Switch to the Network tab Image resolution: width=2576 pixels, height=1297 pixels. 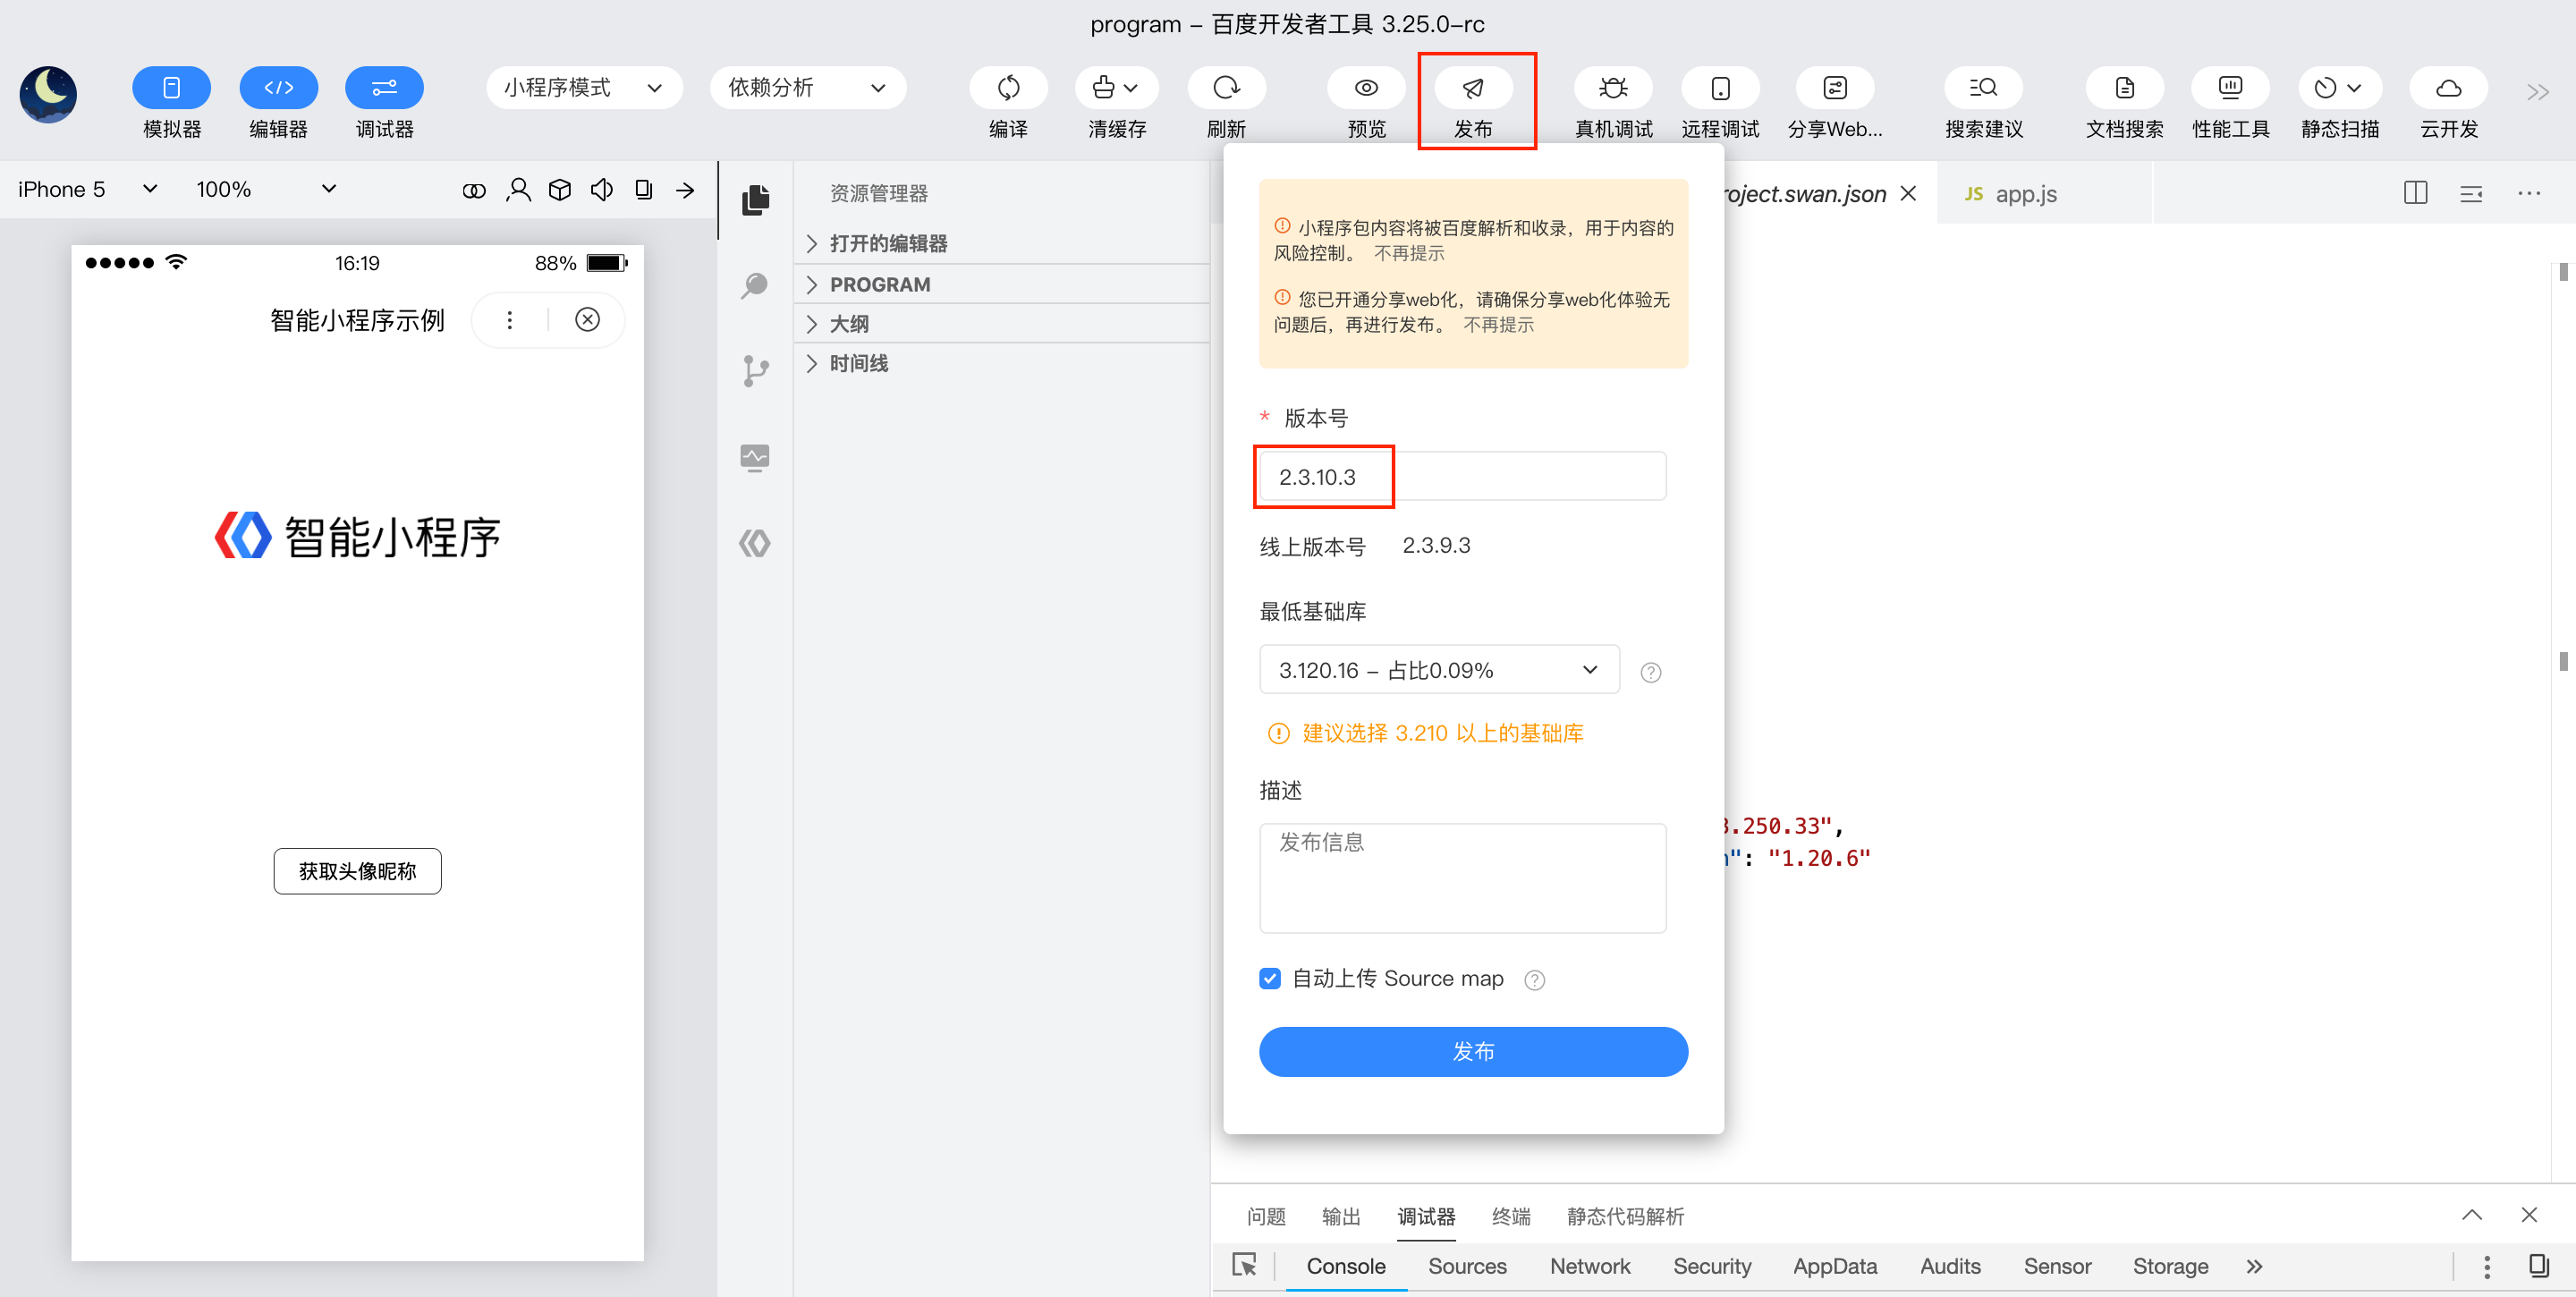[1589, 1265]
